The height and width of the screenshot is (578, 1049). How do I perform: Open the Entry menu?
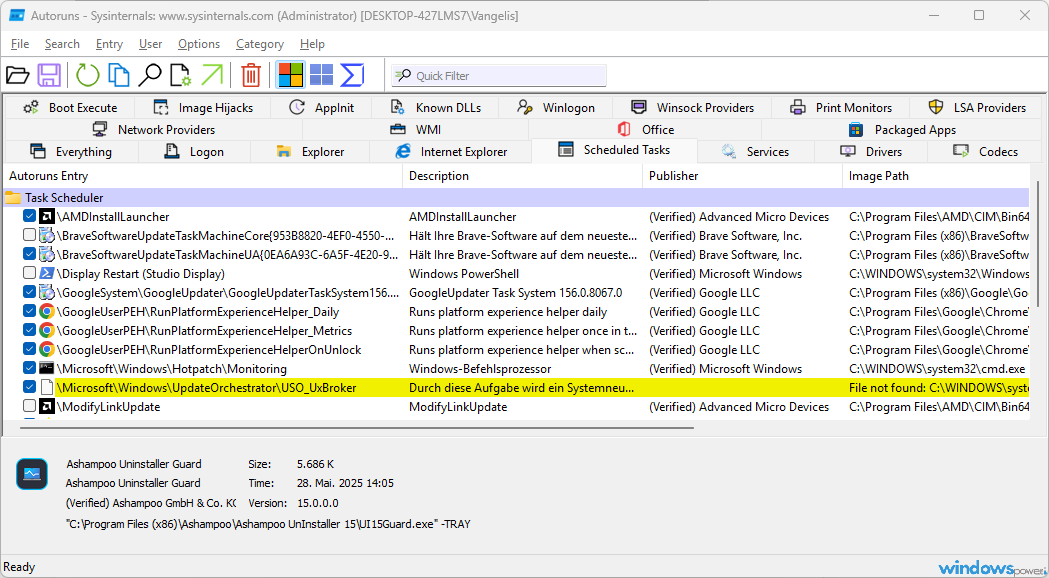[x=109, y=43]
